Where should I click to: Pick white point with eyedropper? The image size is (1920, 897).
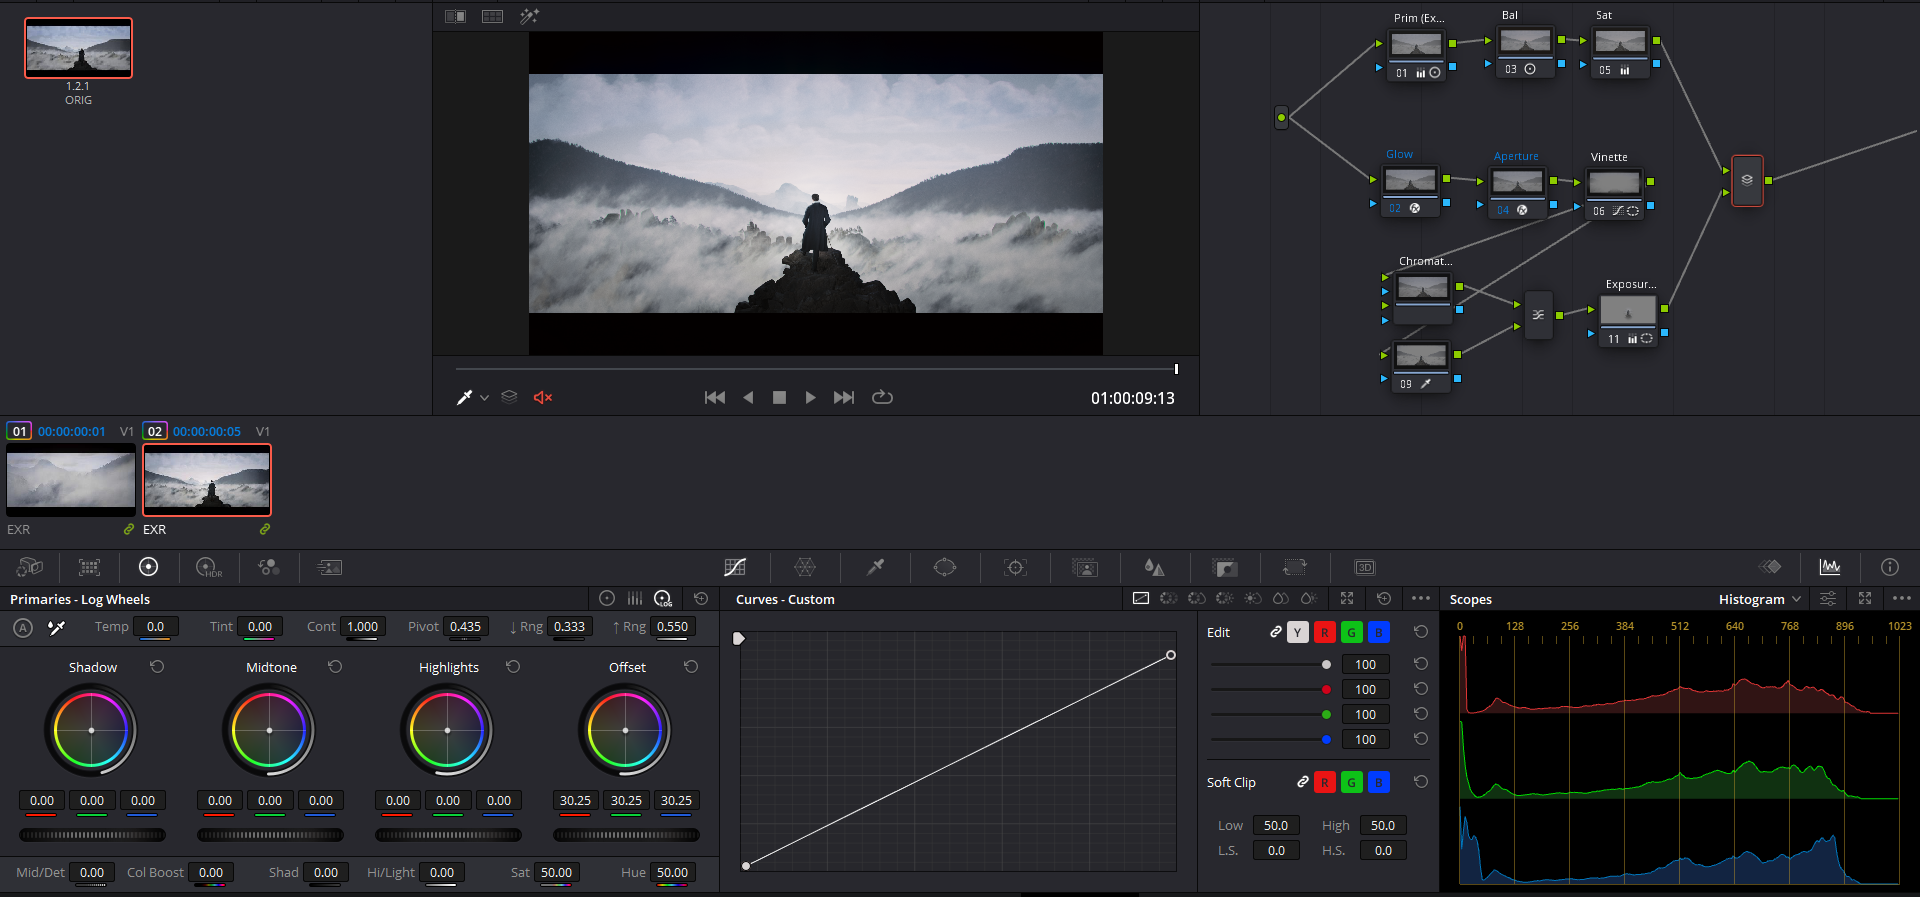coord(57,627)
